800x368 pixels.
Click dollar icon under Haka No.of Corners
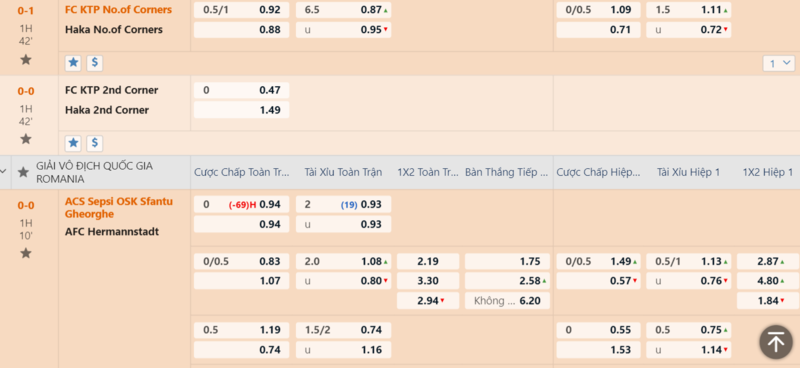click(94, 63)
